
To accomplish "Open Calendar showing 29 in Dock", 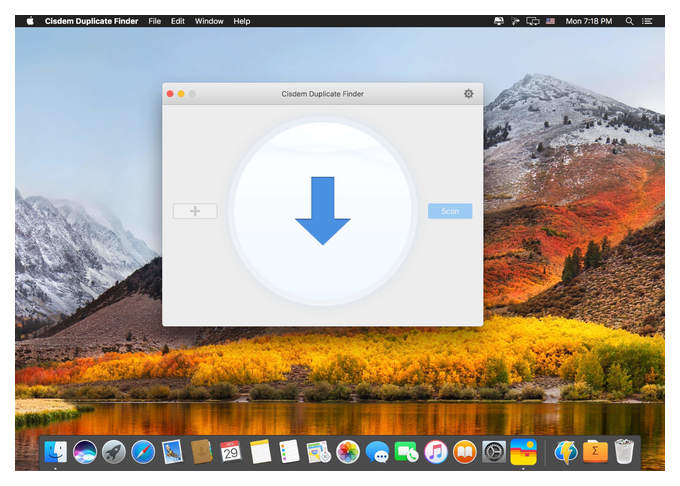I will point(230,452).
